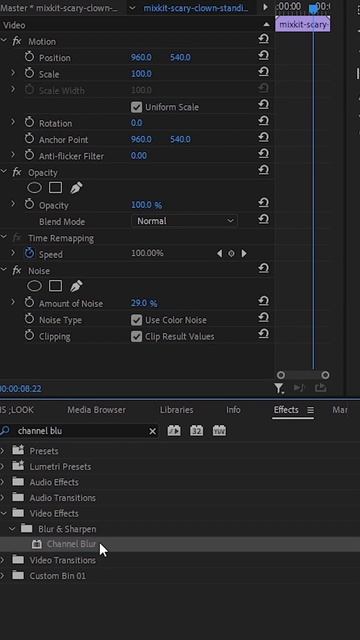Uncheck Uniform Scale checkbox

[136, 107]
